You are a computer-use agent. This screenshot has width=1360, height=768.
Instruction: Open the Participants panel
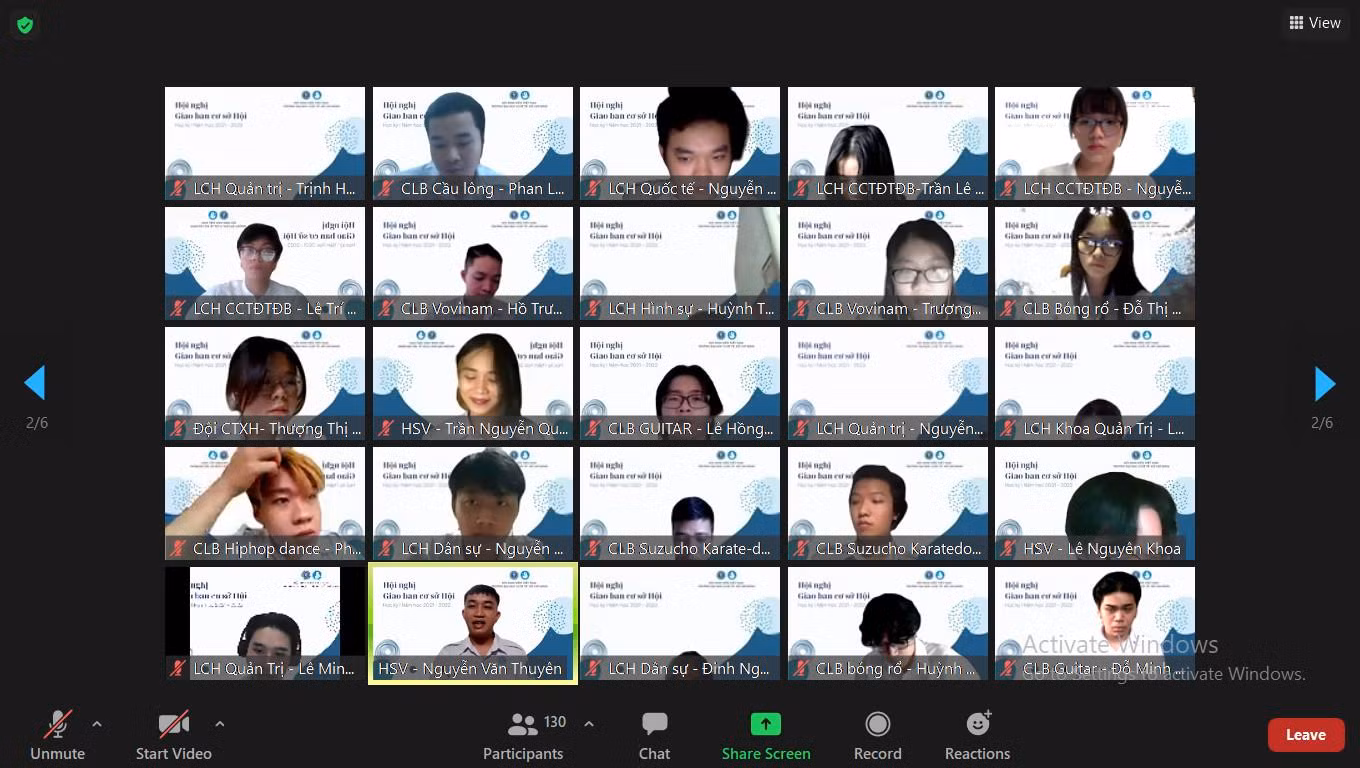click(523, 736)
